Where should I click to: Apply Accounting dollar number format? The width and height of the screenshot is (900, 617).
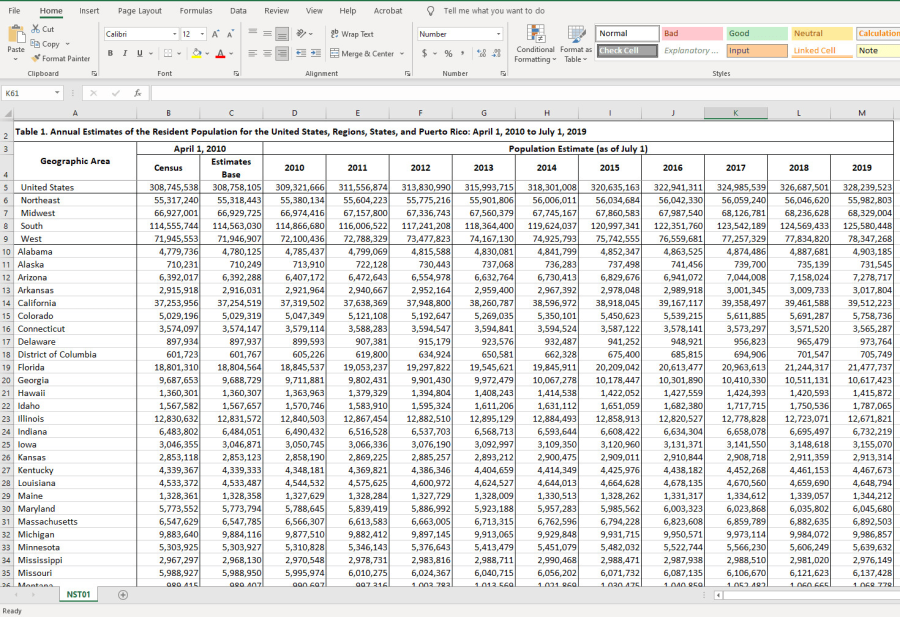(425, 53)
